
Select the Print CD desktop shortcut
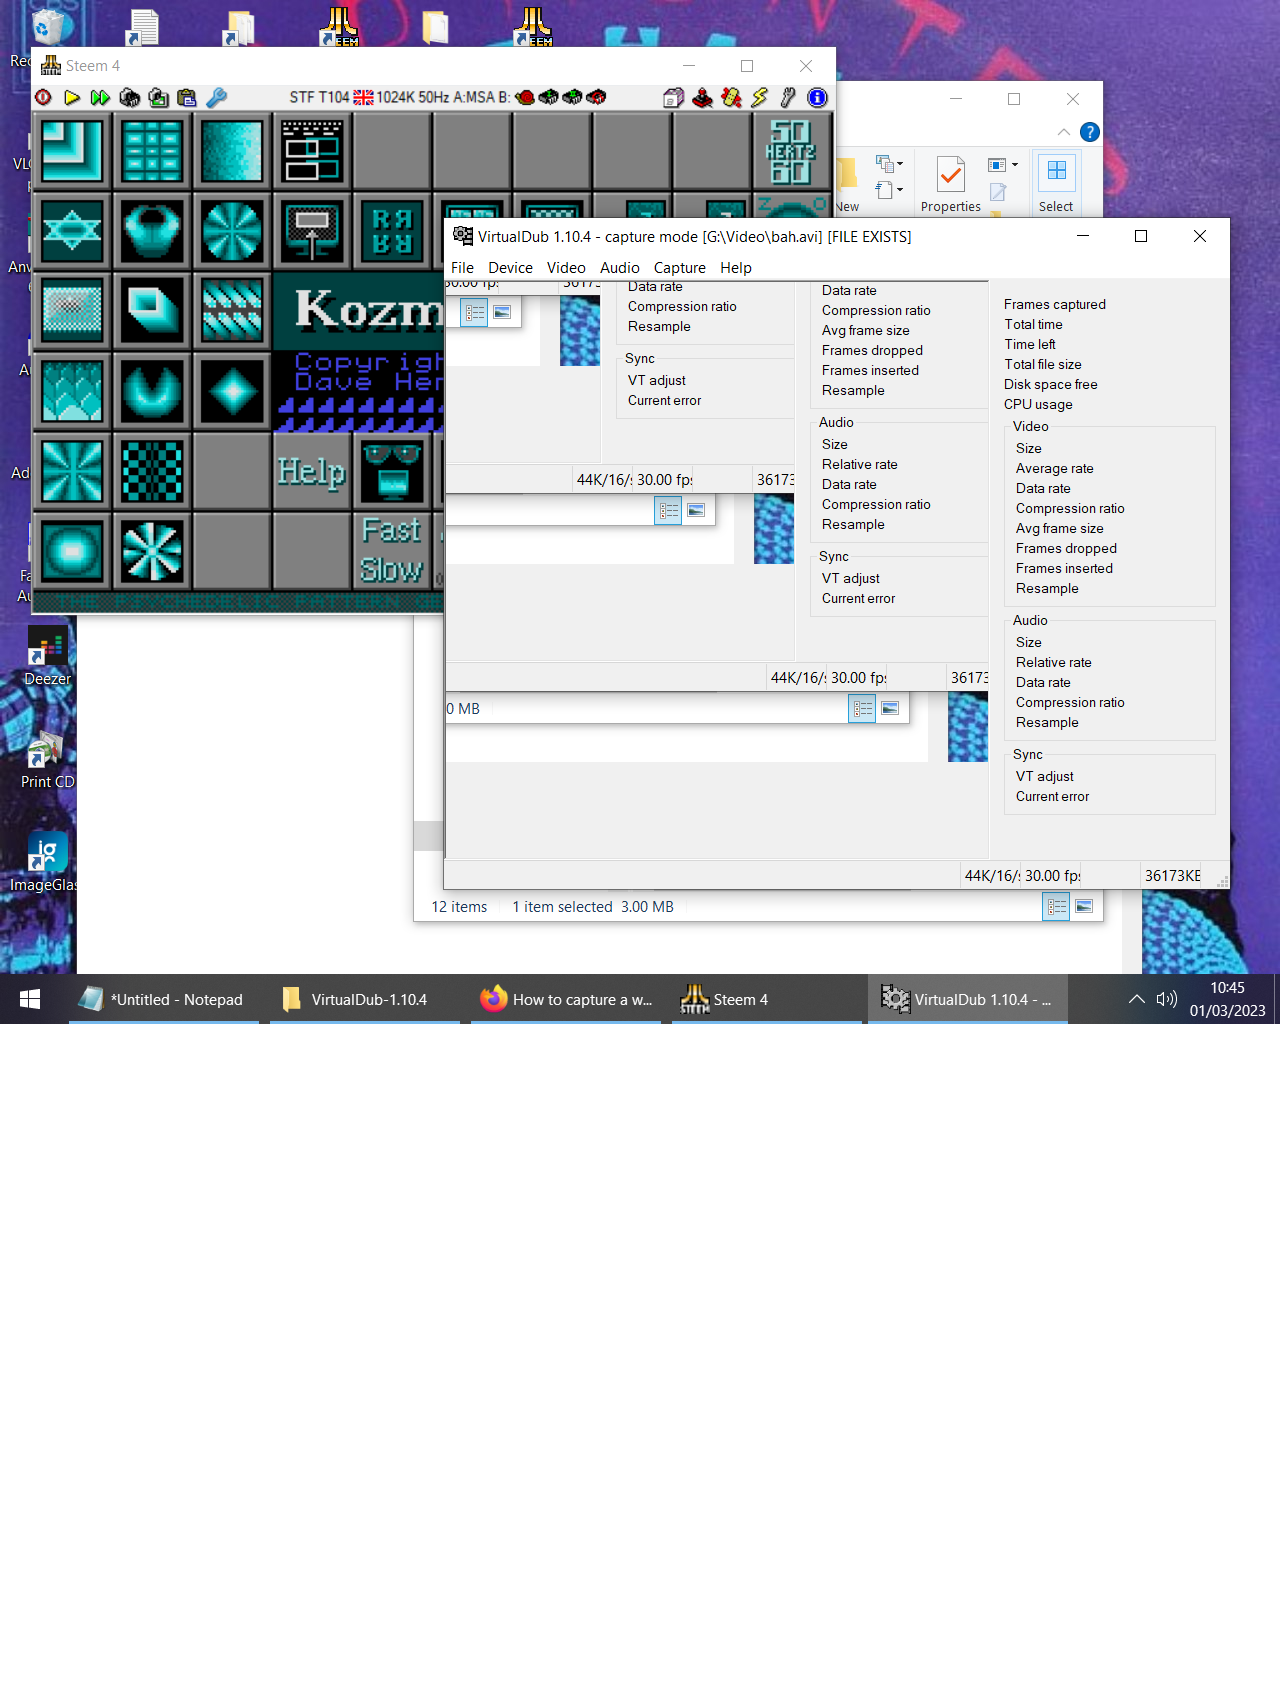coord(47,759)
